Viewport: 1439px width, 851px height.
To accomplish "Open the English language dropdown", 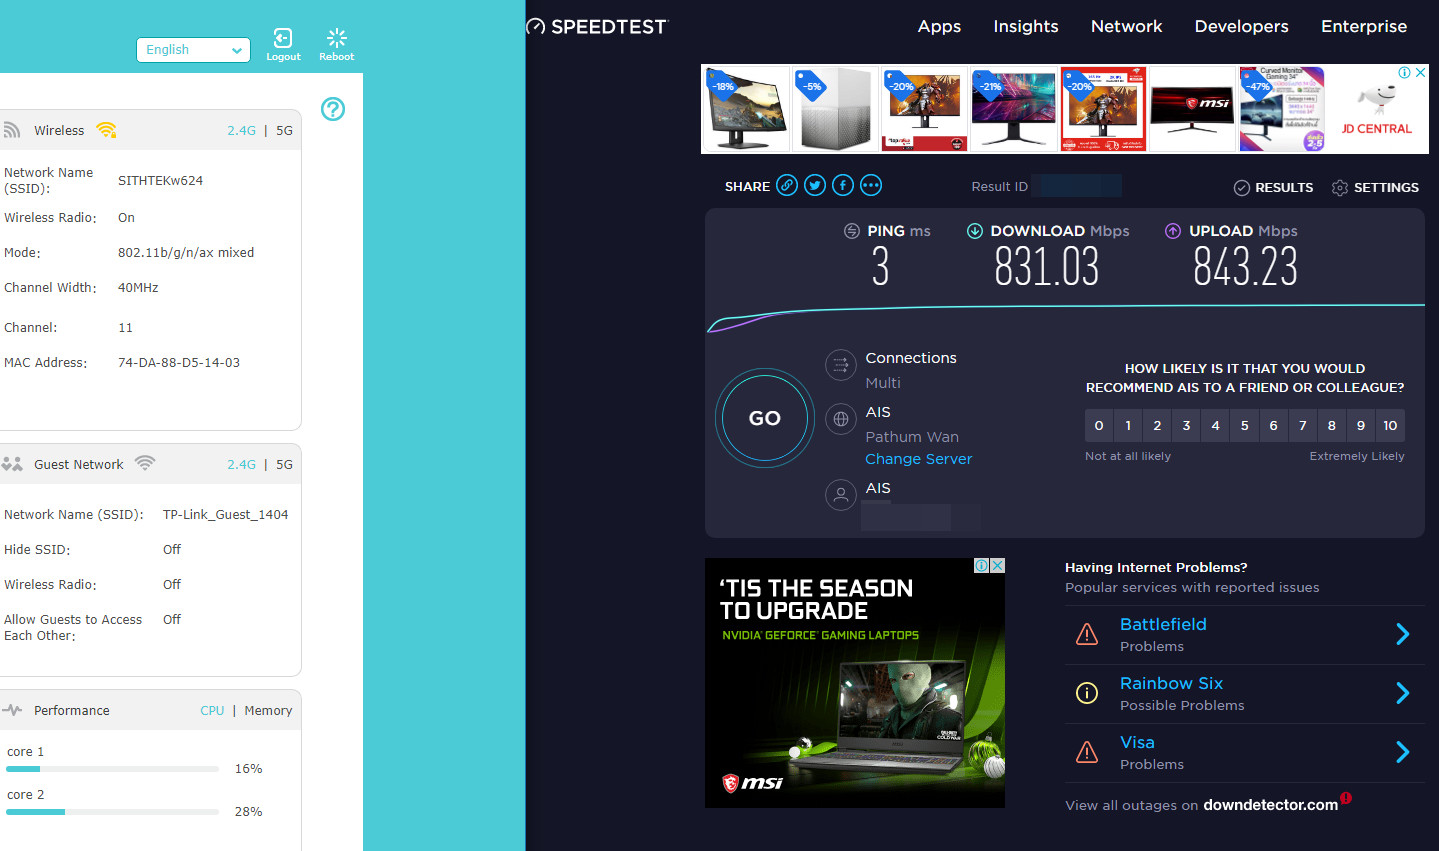I will [x=194, y=50].
